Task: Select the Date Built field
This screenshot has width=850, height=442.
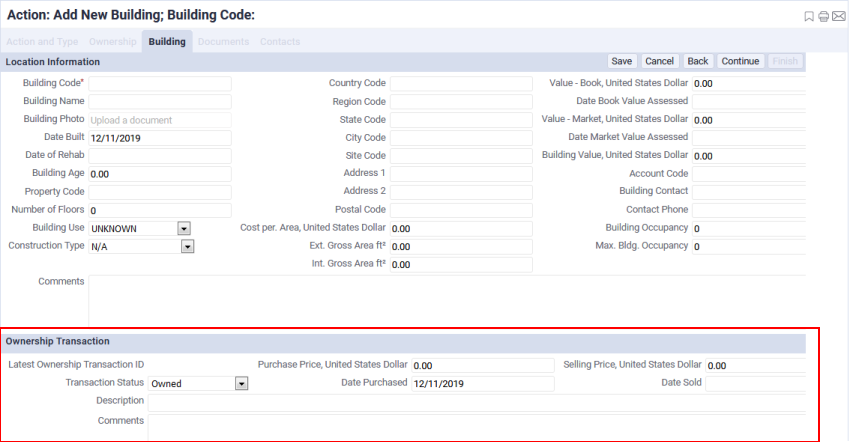Action: (160, 138)
